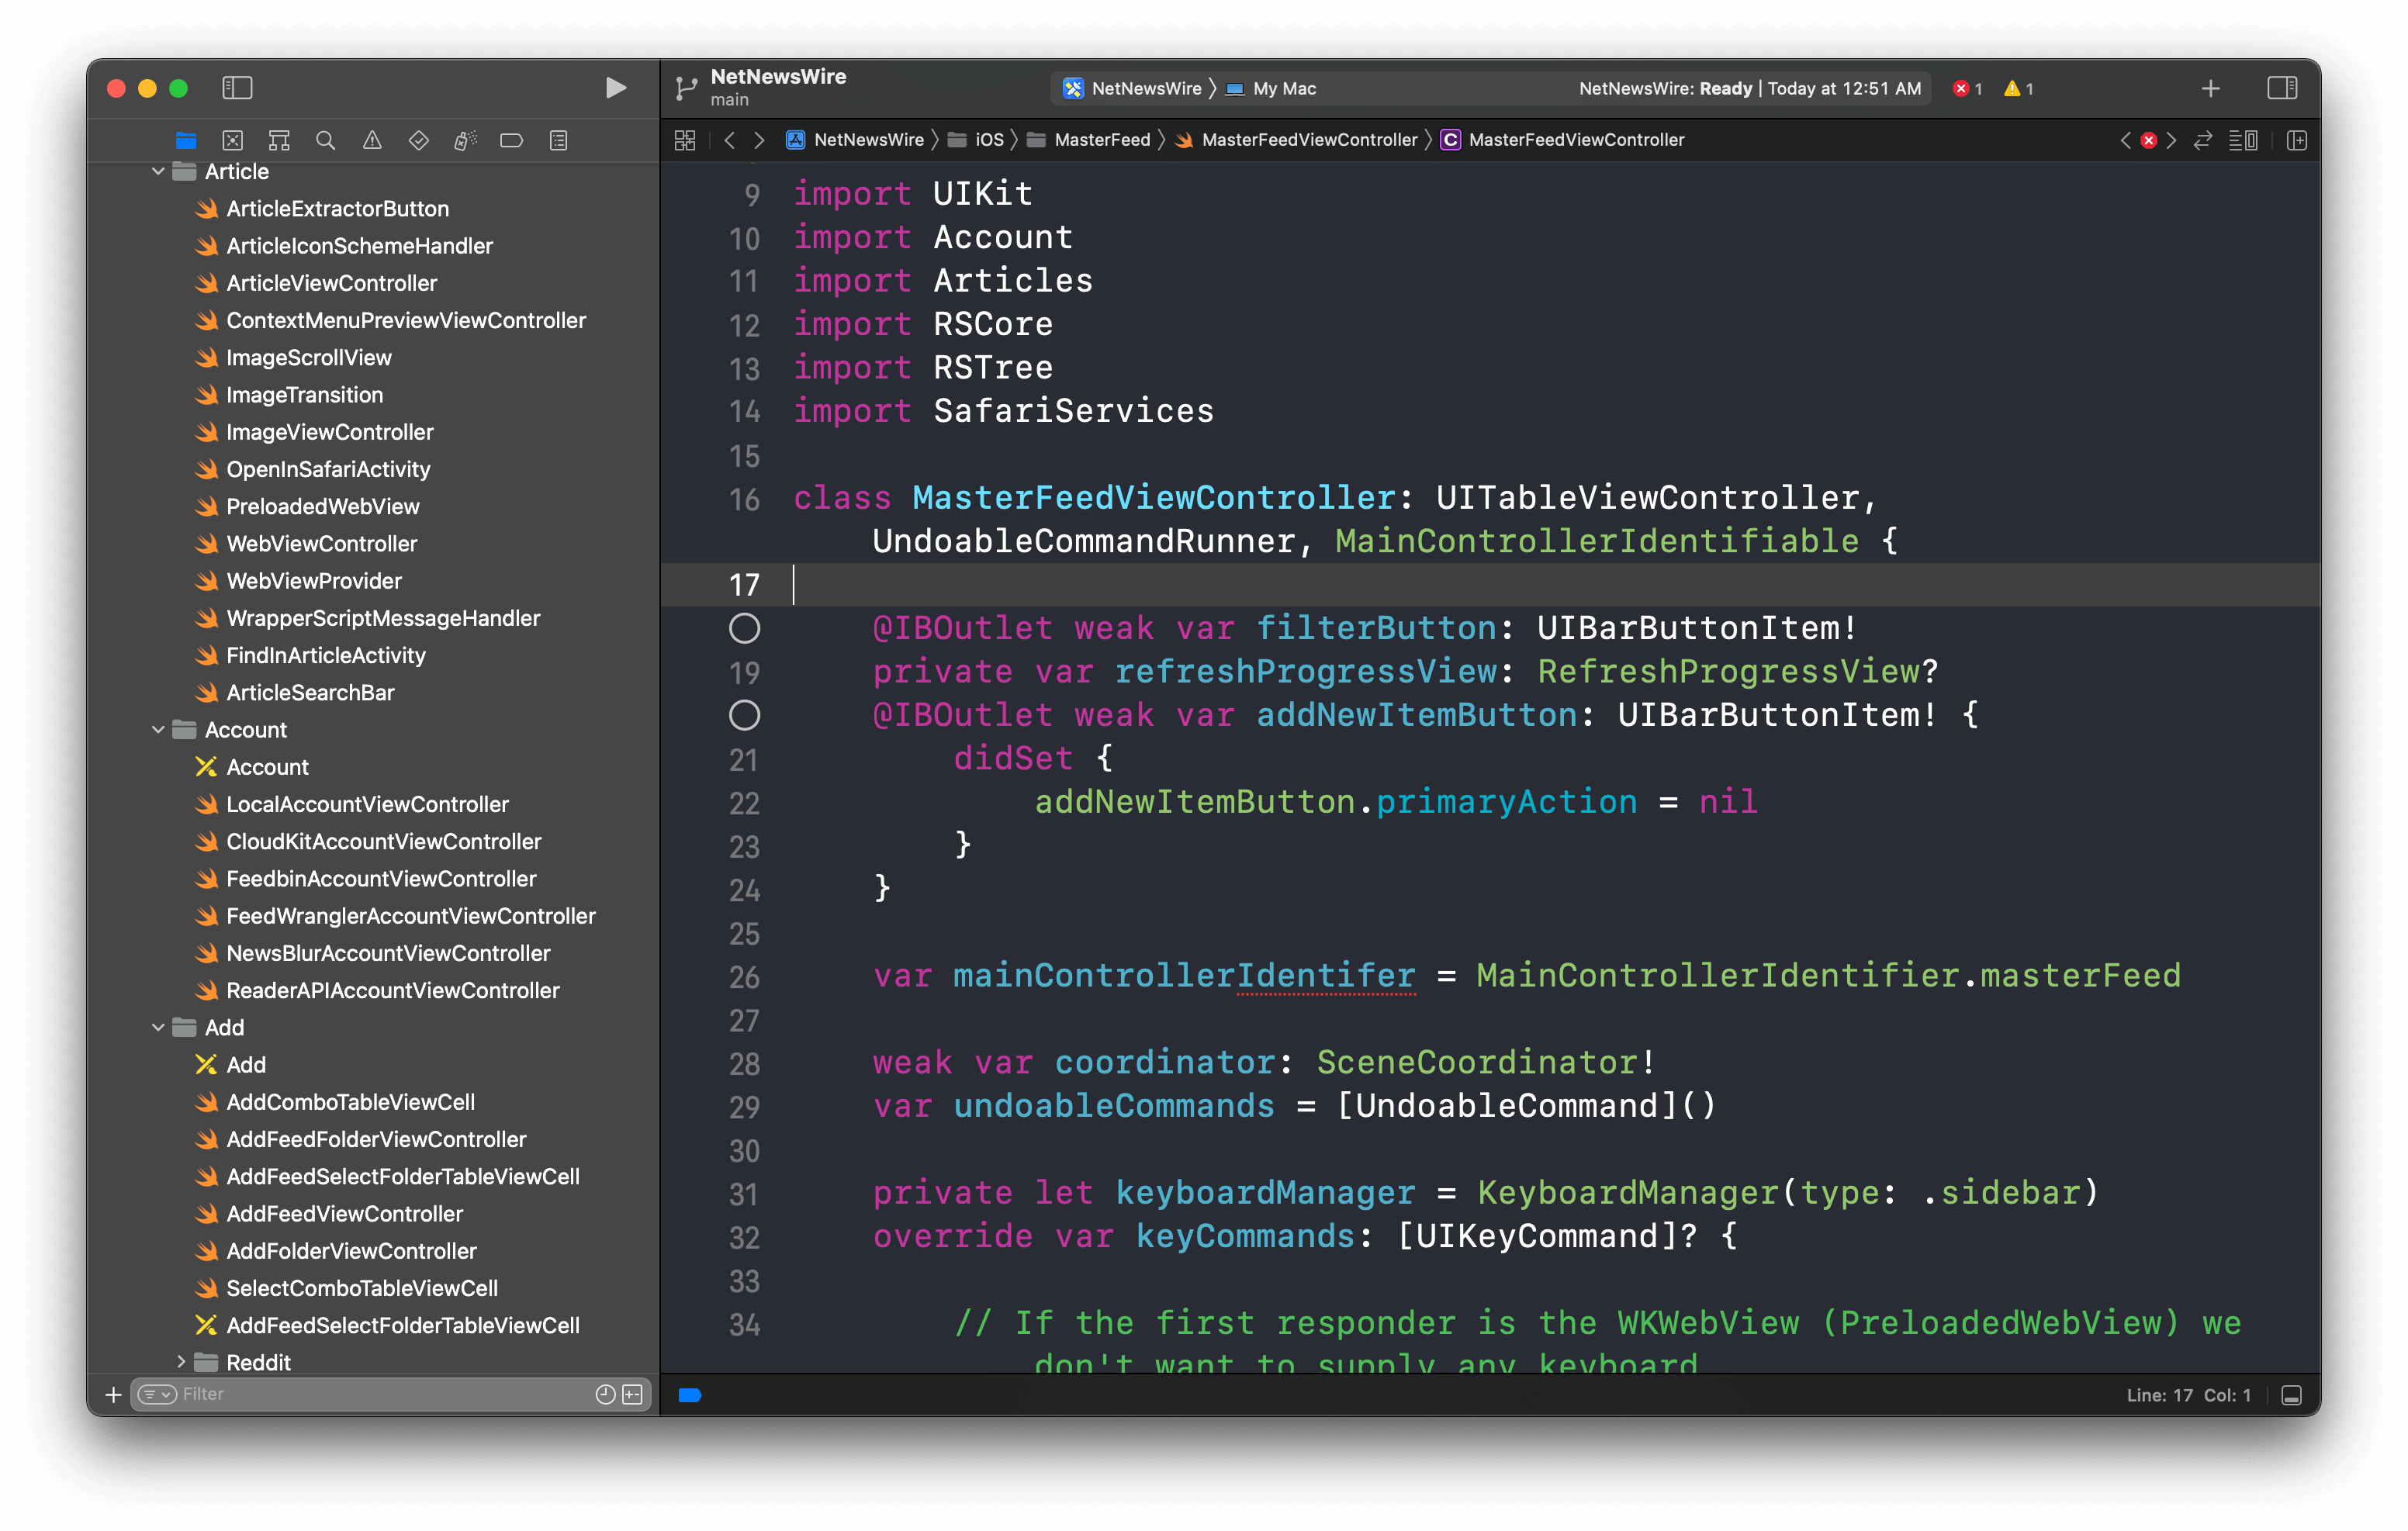The width and height of the screenshot is (2408, 1531).
Task: Toggle the debug area at bottom right
Action: coord(2292,1395)
